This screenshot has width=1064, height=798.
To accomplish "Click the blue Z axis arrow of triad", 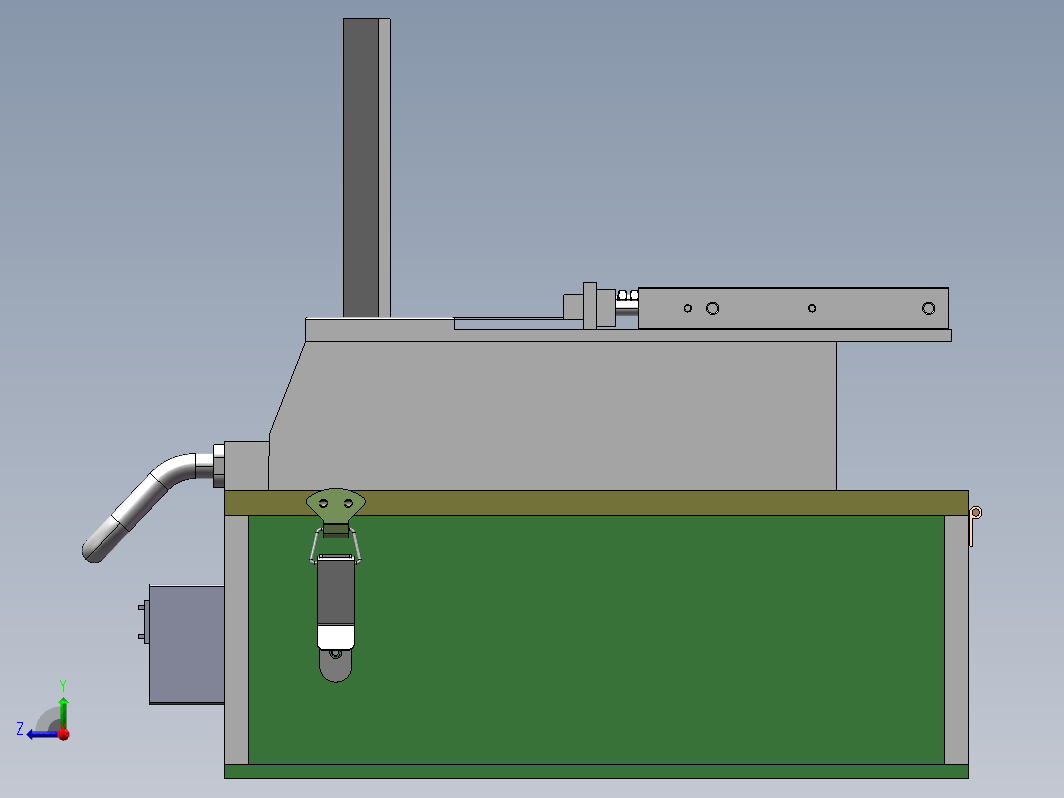I will coord(41,734).
